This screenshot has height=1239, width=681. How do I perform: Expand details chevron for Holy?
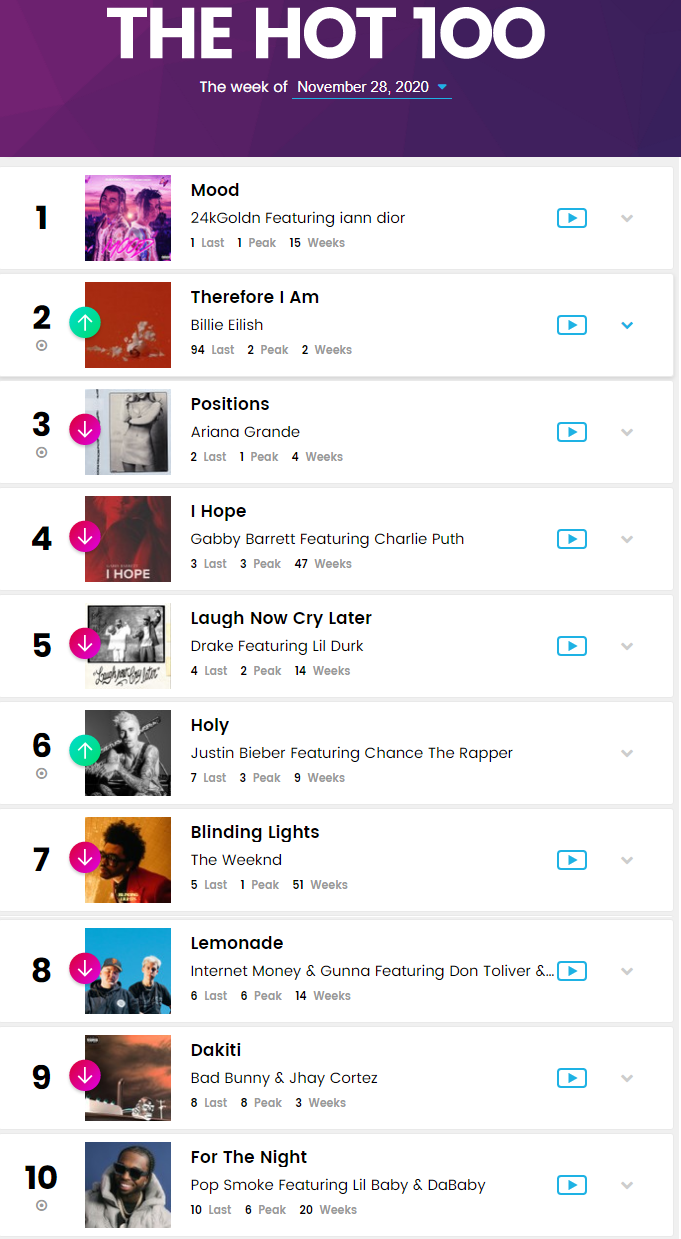pyautogui.click(x=627, y=753)
